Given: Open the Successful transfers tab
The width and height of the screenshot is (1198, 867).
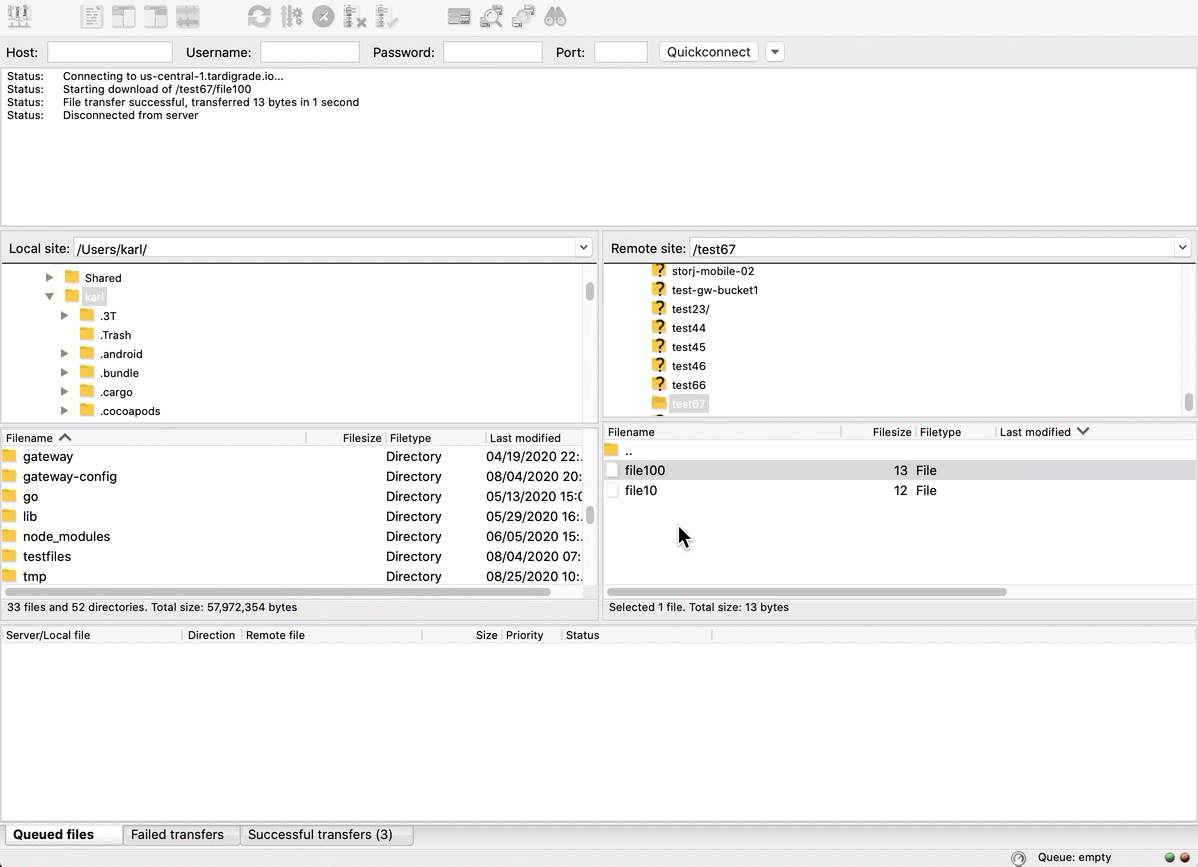Looking at the screenshot, I should pyautogui.click(x=326, y=834).
